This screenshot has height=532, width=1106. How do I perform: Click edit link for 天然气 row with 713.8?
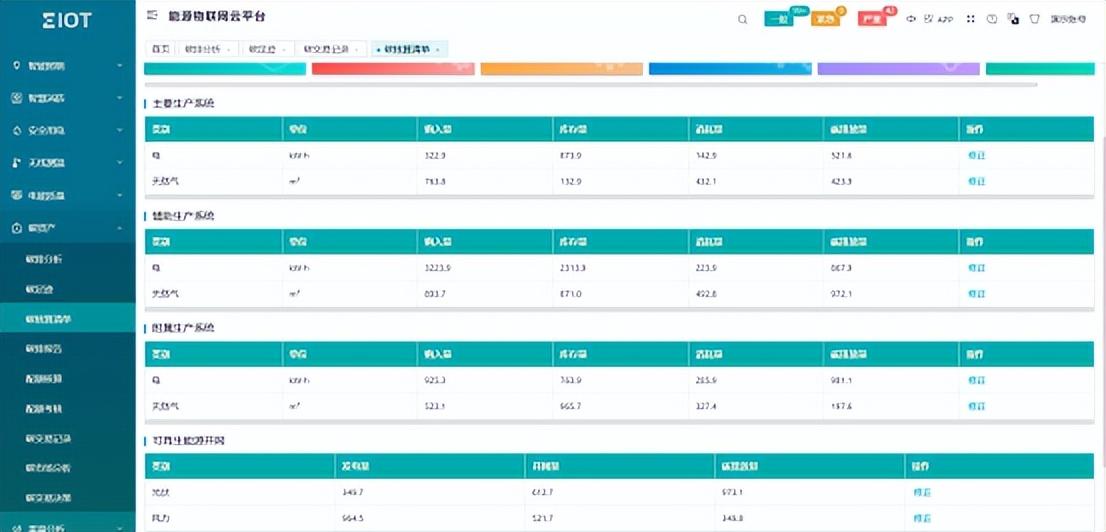(x=976, y=181)
